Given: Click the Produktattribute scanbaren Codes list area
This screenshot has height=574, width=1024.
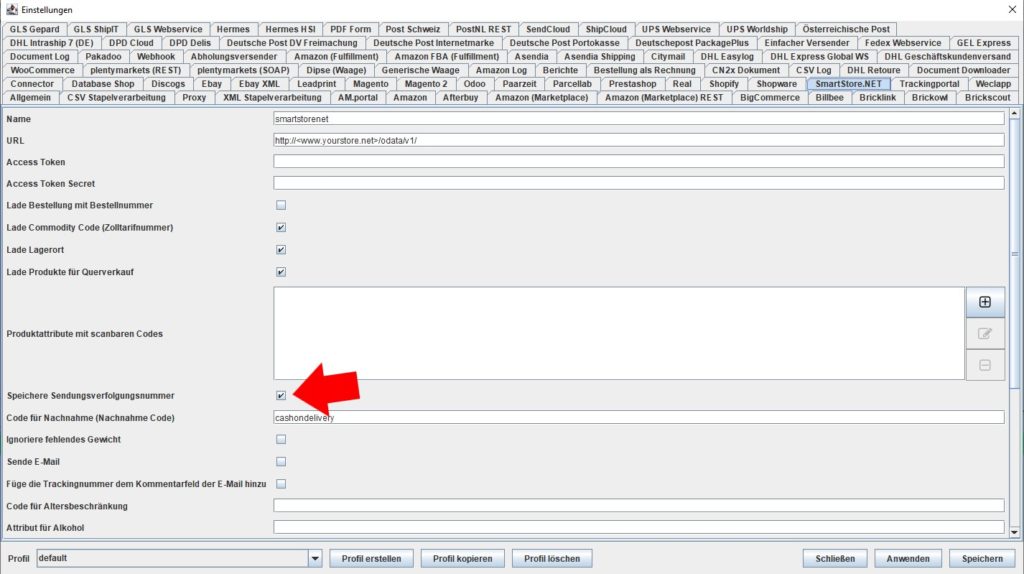Looking at the screenshot, I should point(619,333).
